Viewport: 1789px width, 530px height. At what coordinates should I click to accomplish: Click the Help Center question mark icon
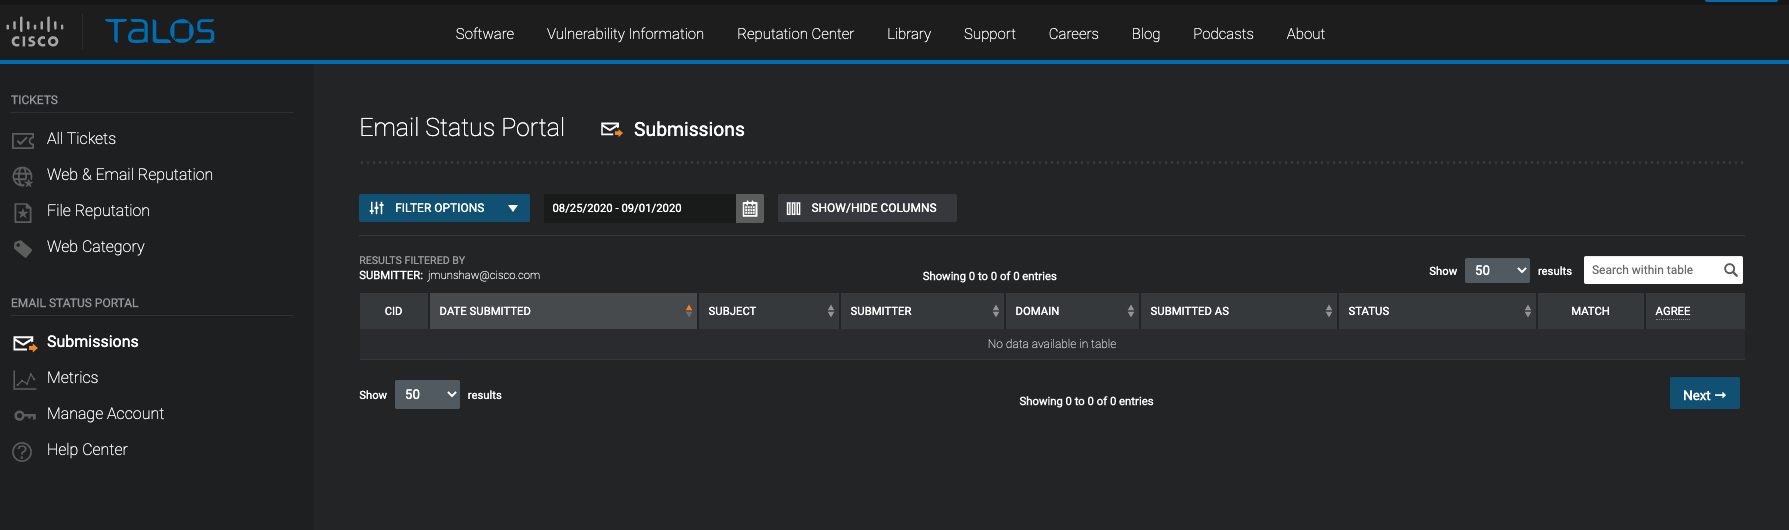pos(22,451)
